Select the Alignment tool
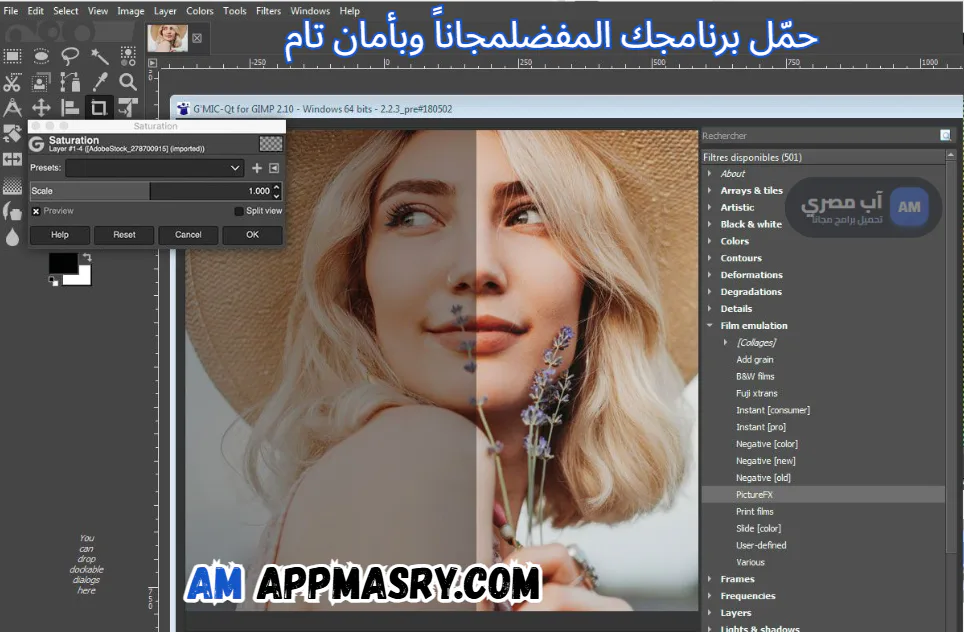 click(x=70, y=108)
